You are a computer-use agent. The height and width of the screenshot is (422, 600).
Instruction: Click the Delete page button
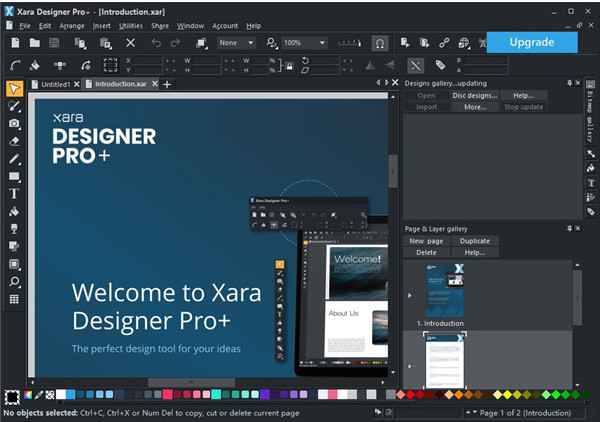pos(426,253)
